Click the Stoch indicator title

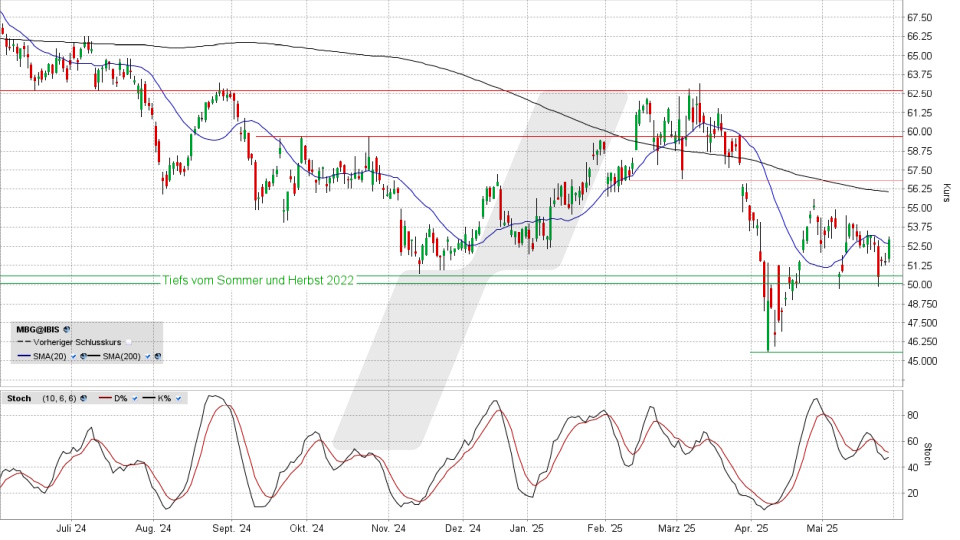coord(21,399)
